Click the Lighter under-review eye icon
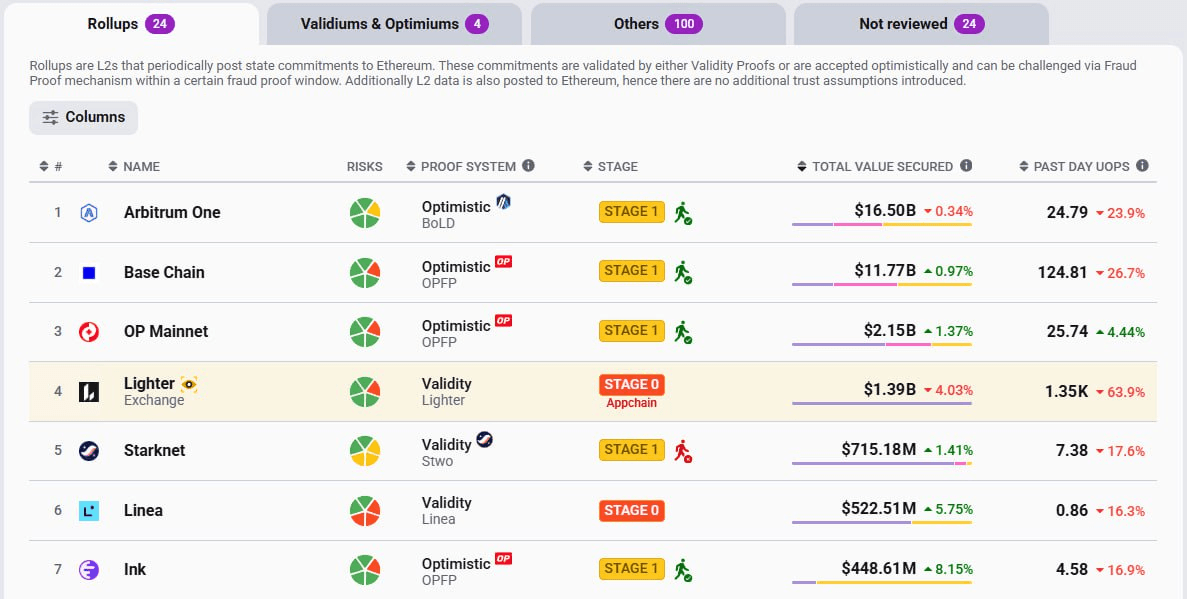This screenshot has height=599, width=1187. click(x=189, y=384)
